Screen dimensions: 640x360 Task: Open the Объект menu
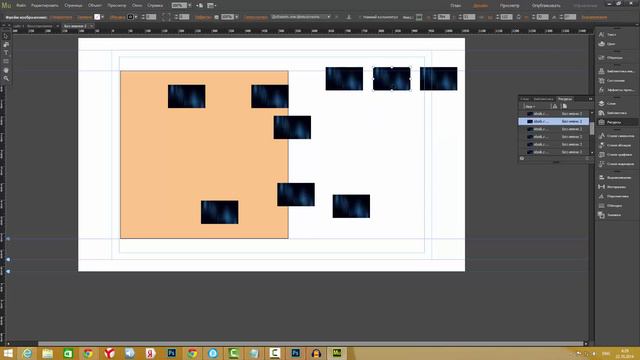(95, 5)
